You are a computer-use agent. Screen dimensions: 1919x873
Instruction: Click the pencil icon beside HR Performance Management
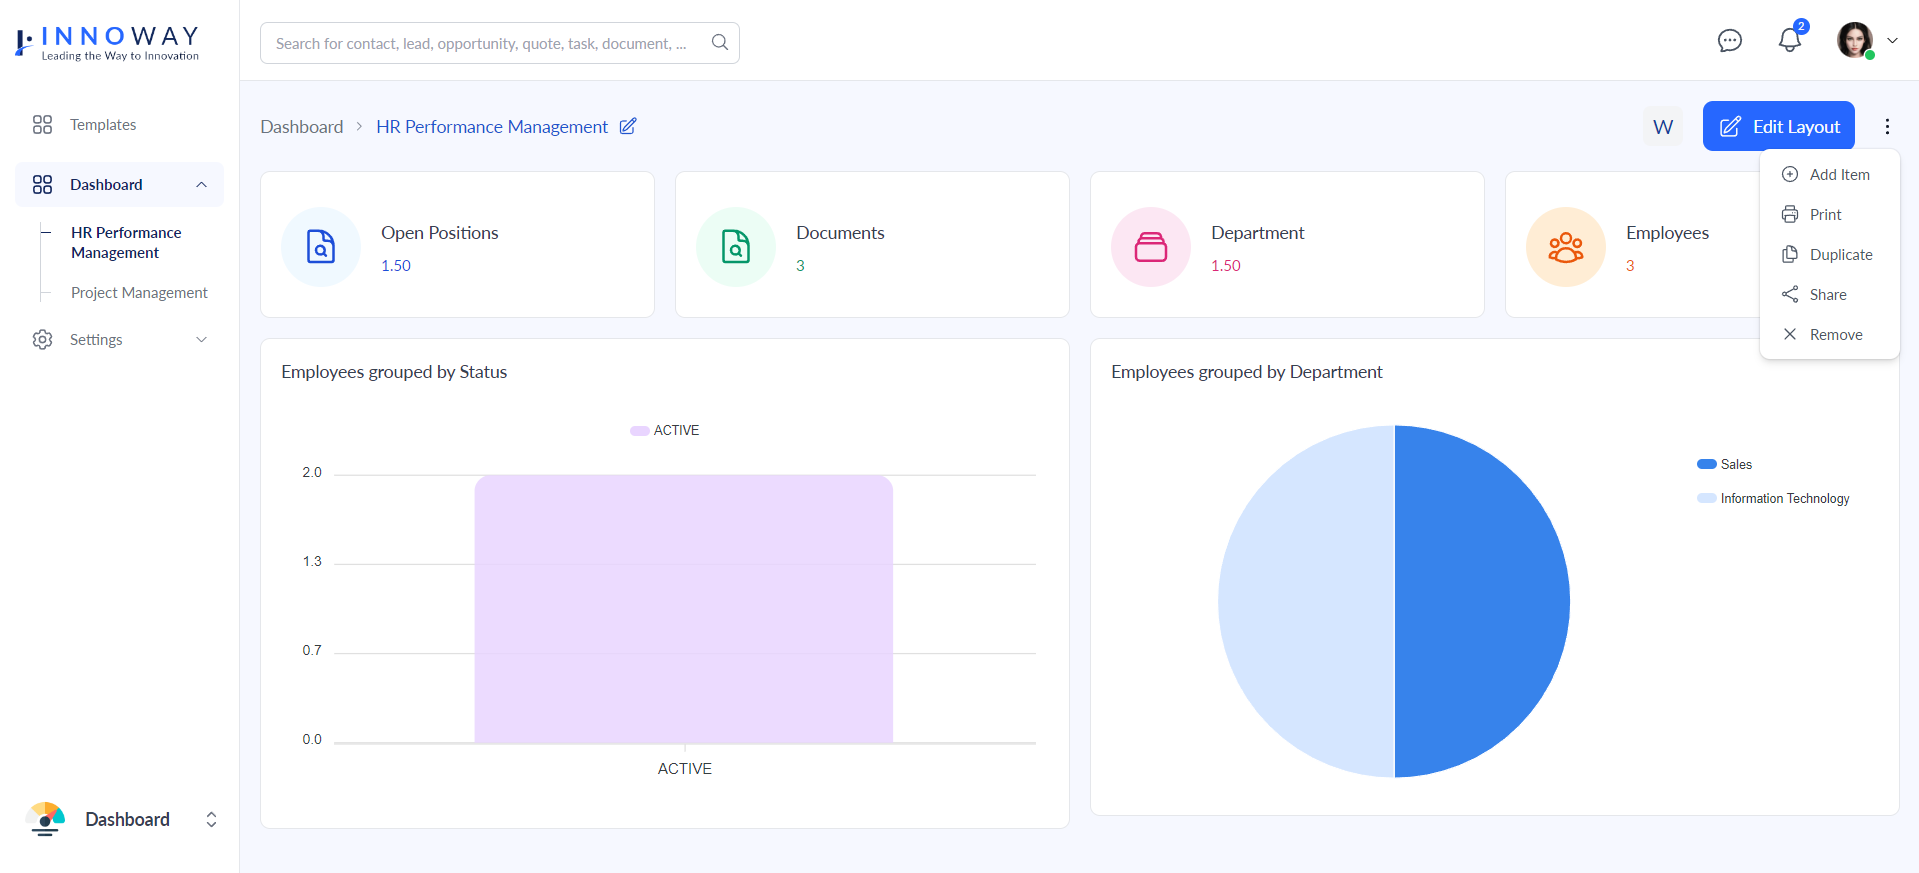tap(628, 126)
